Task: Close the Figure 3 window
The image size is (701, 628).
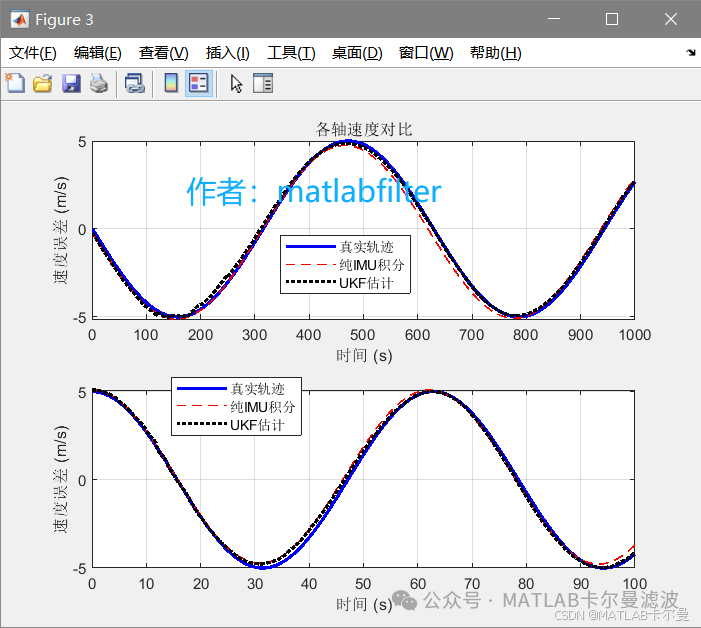Action: [671, 19]
